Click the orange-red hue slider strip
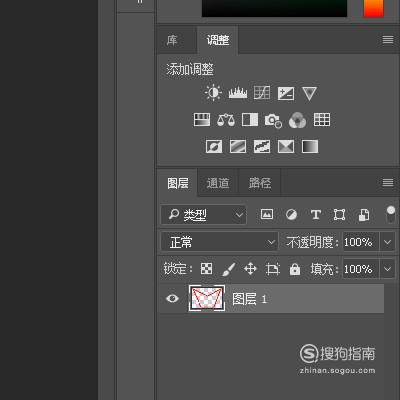The image size is (400, 400). click(373, 8)
